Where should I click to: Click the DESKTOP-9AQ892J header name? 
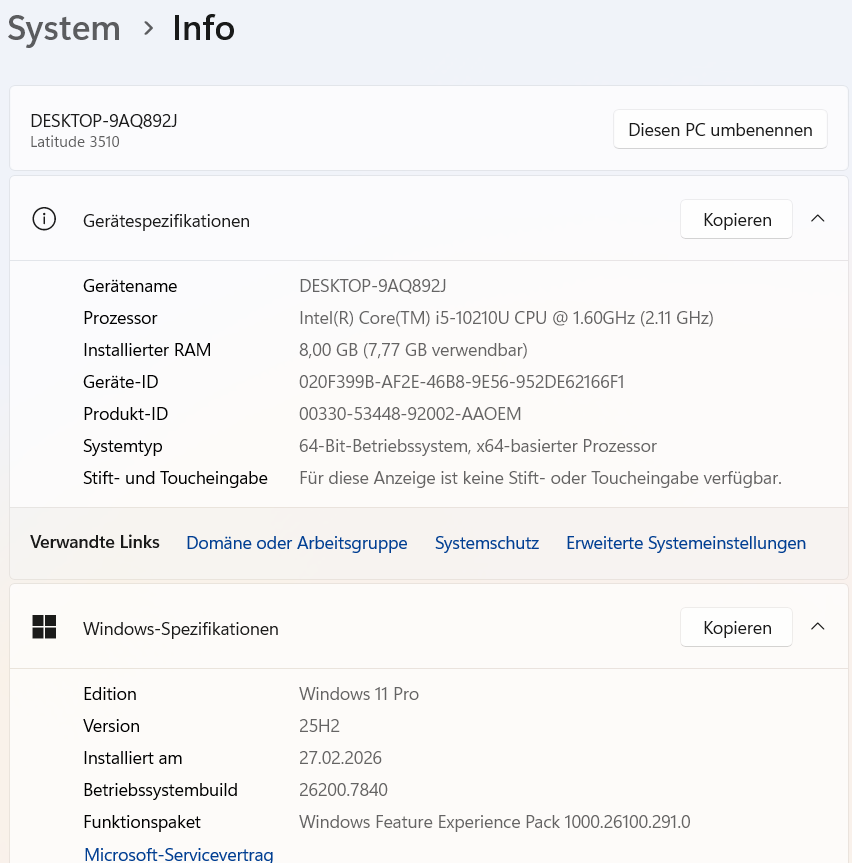click(103, 121)
